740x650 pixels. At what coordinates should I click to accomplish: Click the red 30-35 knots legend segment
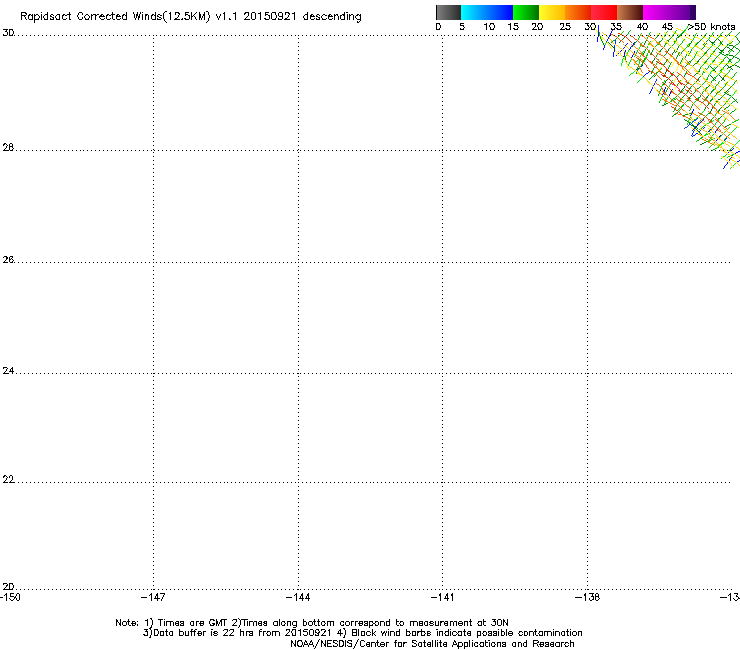[x=604, y=12]
